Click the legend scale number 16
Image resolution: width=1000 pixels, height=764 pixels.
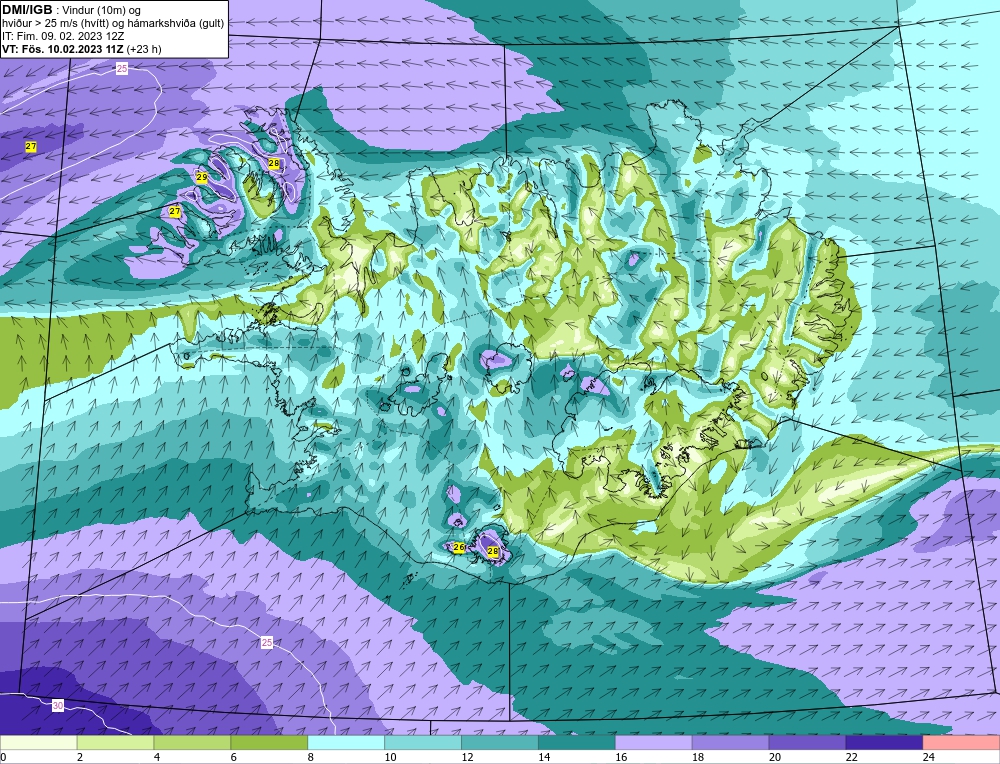621,758
